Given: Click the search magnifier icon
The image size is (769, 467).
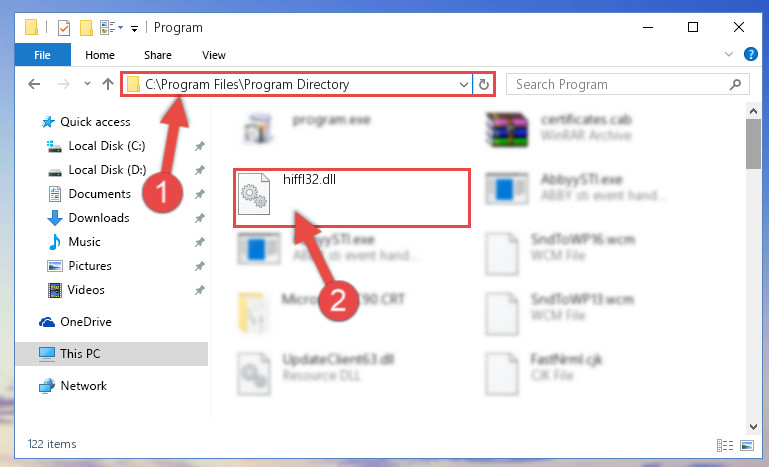Looking at the screenshot, I should (x=735, y=84).
